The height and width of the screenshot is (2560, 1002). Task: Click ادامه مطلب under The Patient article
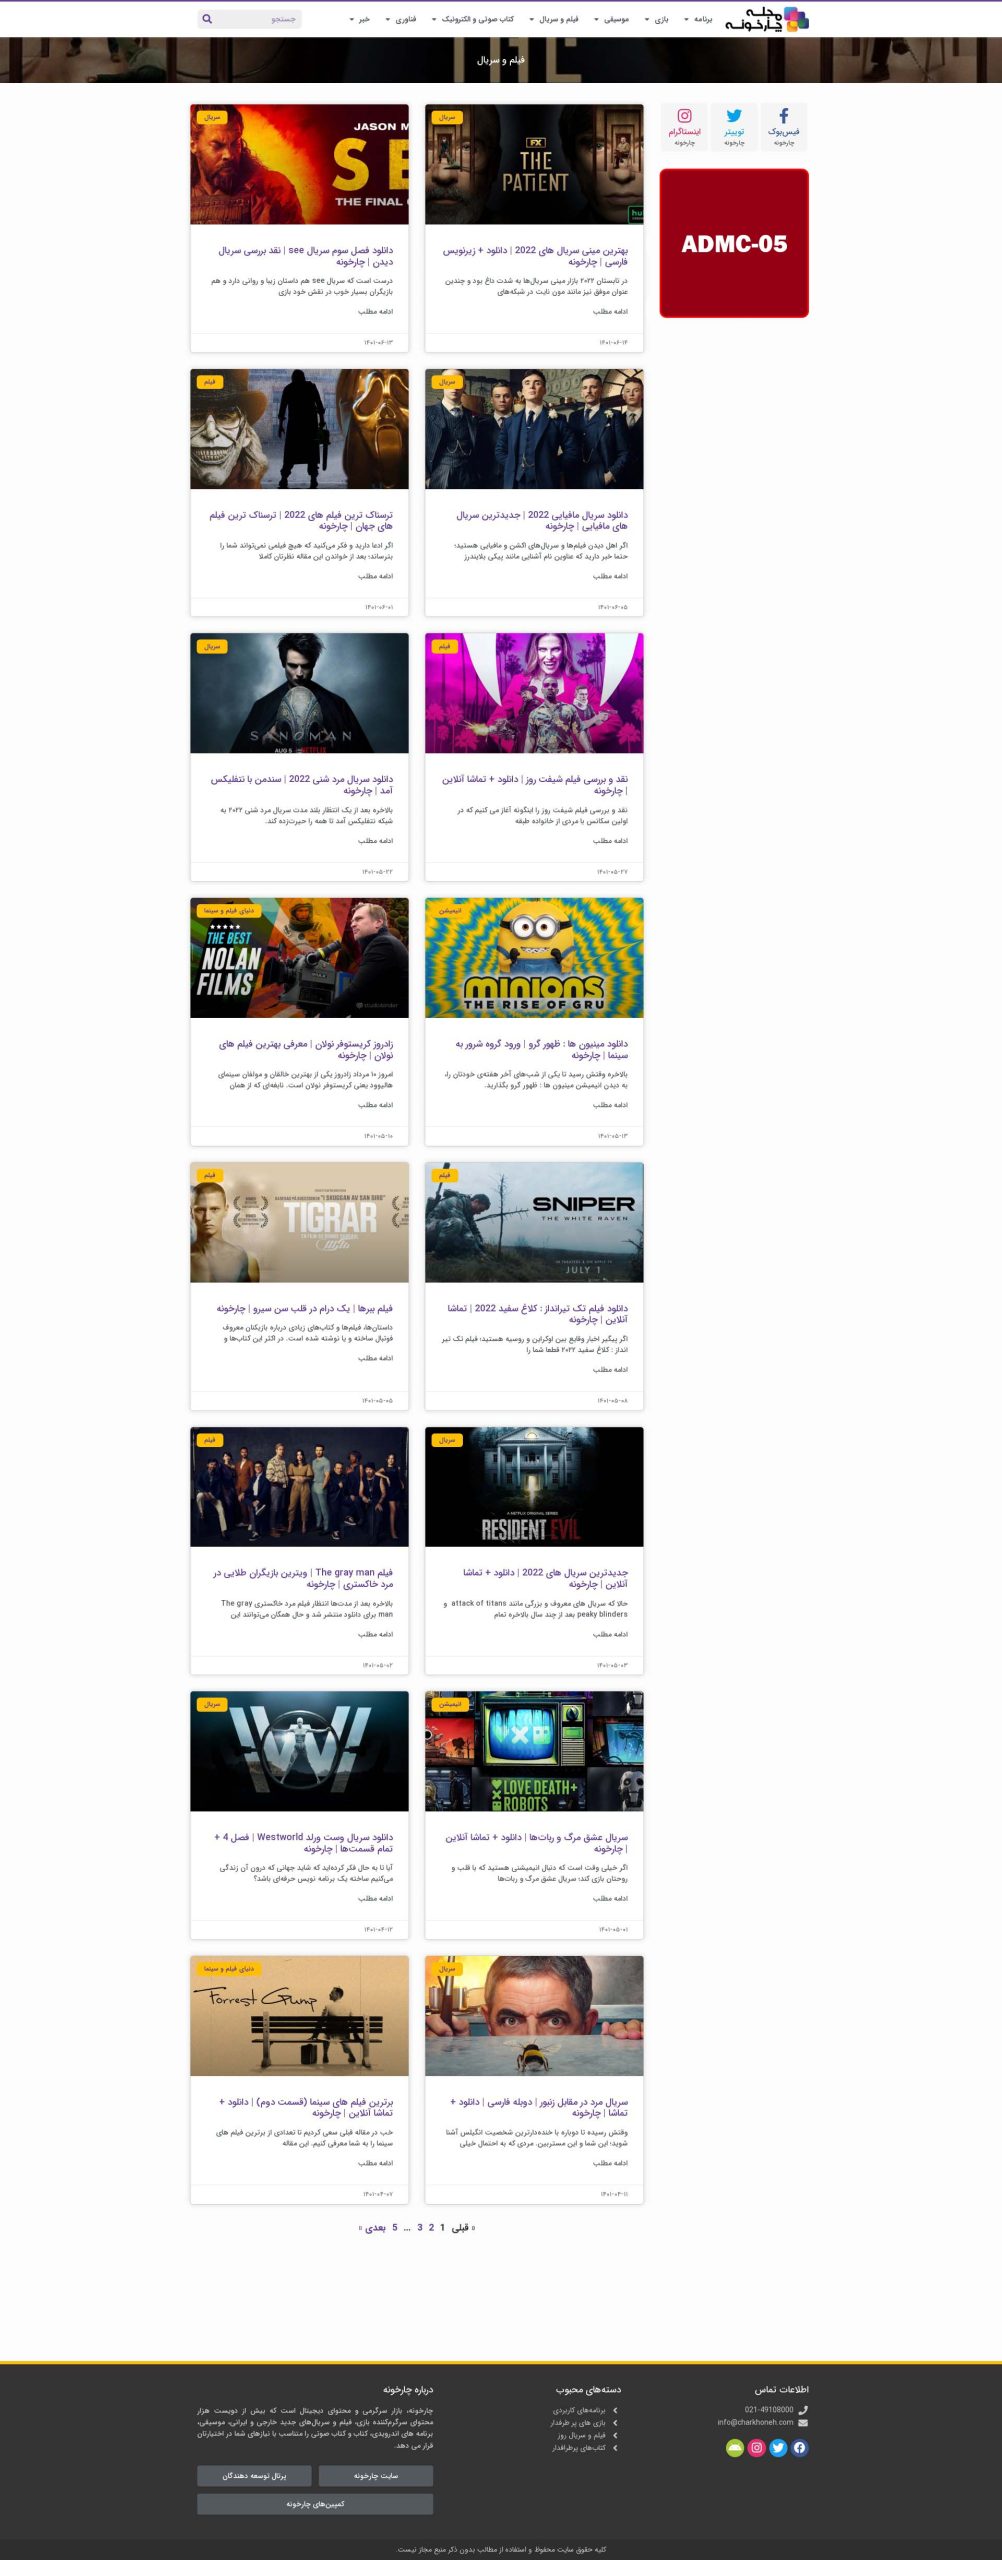pos(610,312)
